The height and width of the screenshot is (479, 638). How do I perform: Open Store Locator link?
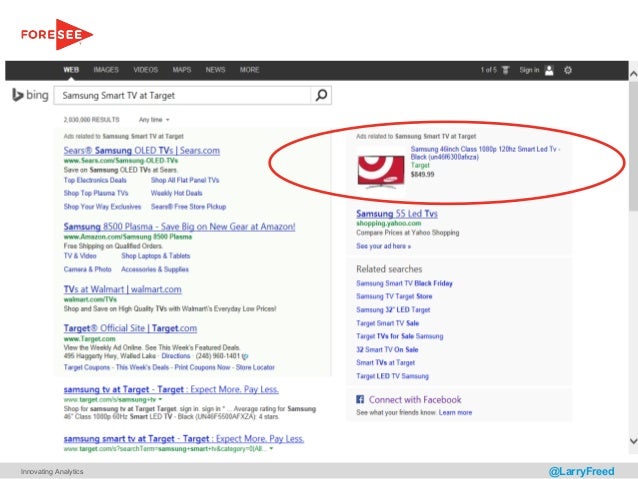255,367
